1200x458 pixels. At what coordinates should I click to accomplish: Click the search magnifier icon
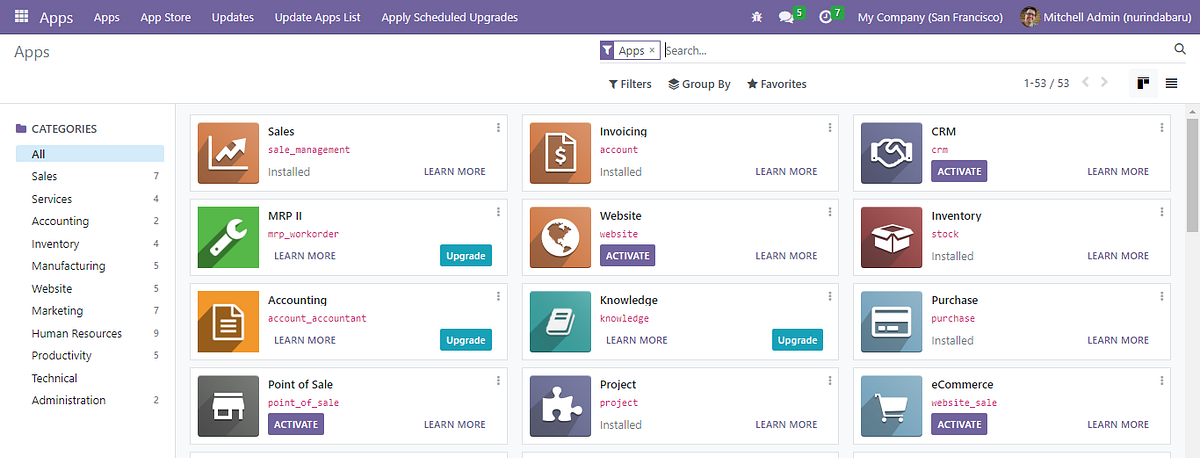[x=1179, y=50]
